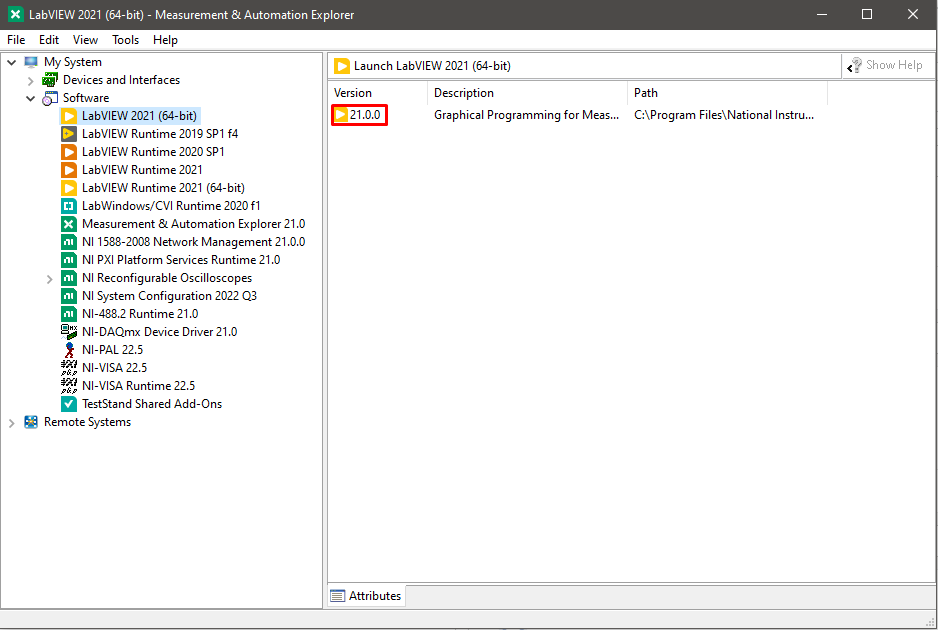This screenshot has height=630, width=938.
Task: Select NI-DAQmx Device Driver 21.0
Action: click(x=160, y=332)
